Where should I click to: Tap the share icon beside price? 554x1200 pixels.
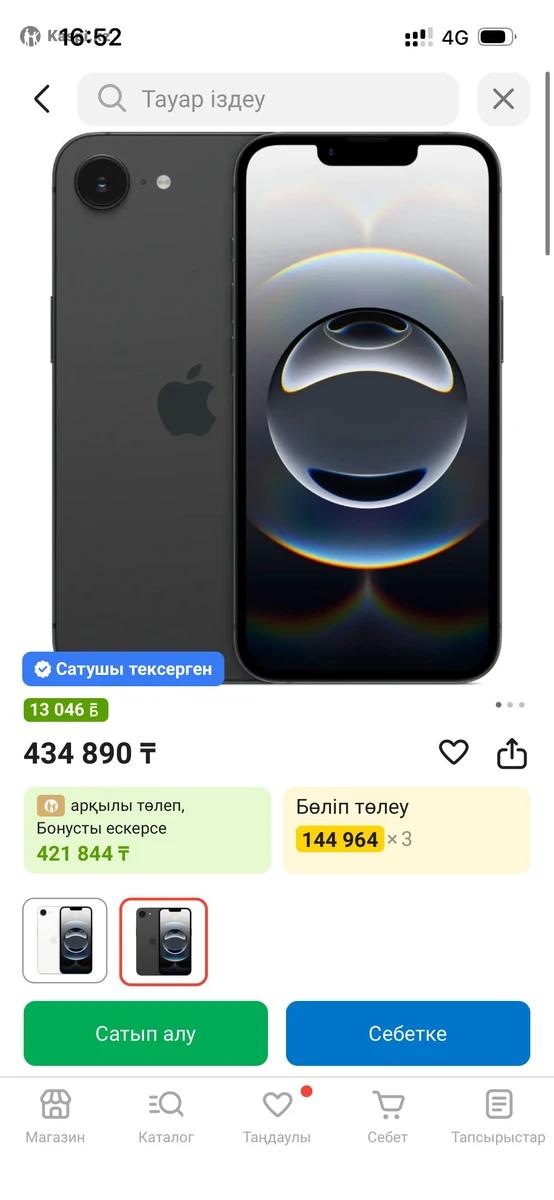[511, 752]
